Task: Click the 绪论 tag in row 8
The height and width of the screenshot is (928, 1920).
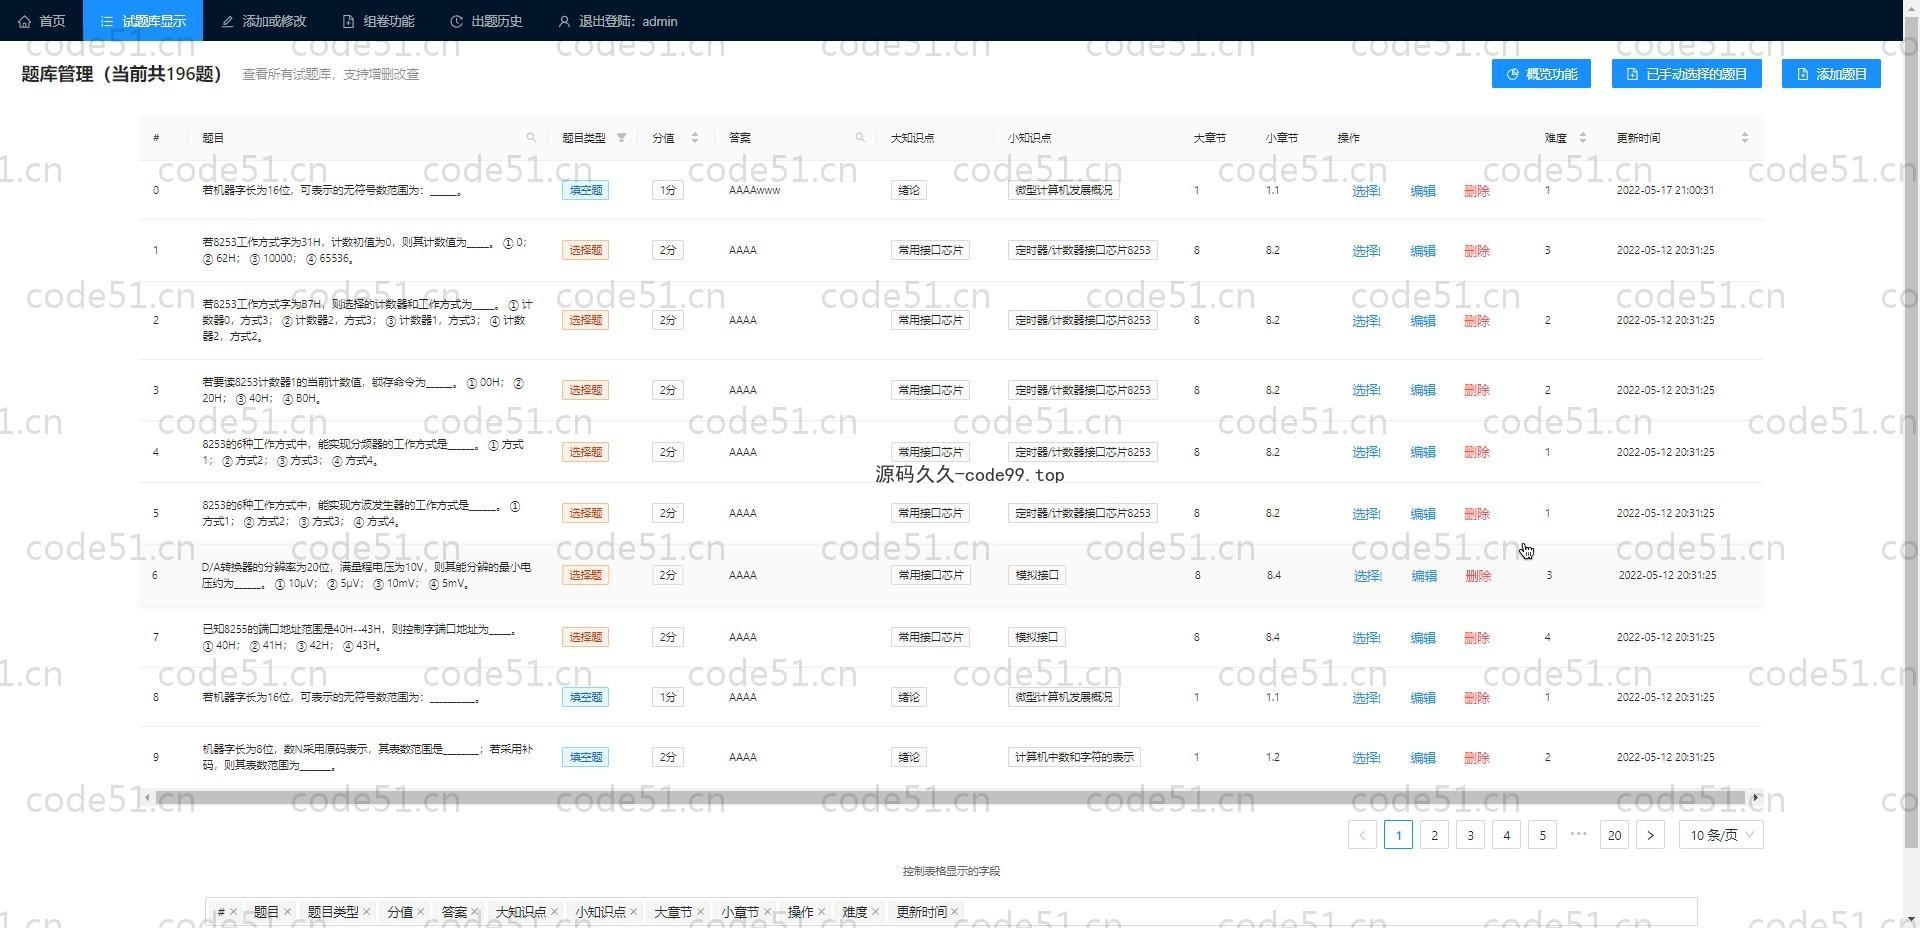Action: [x=908, y=697]
